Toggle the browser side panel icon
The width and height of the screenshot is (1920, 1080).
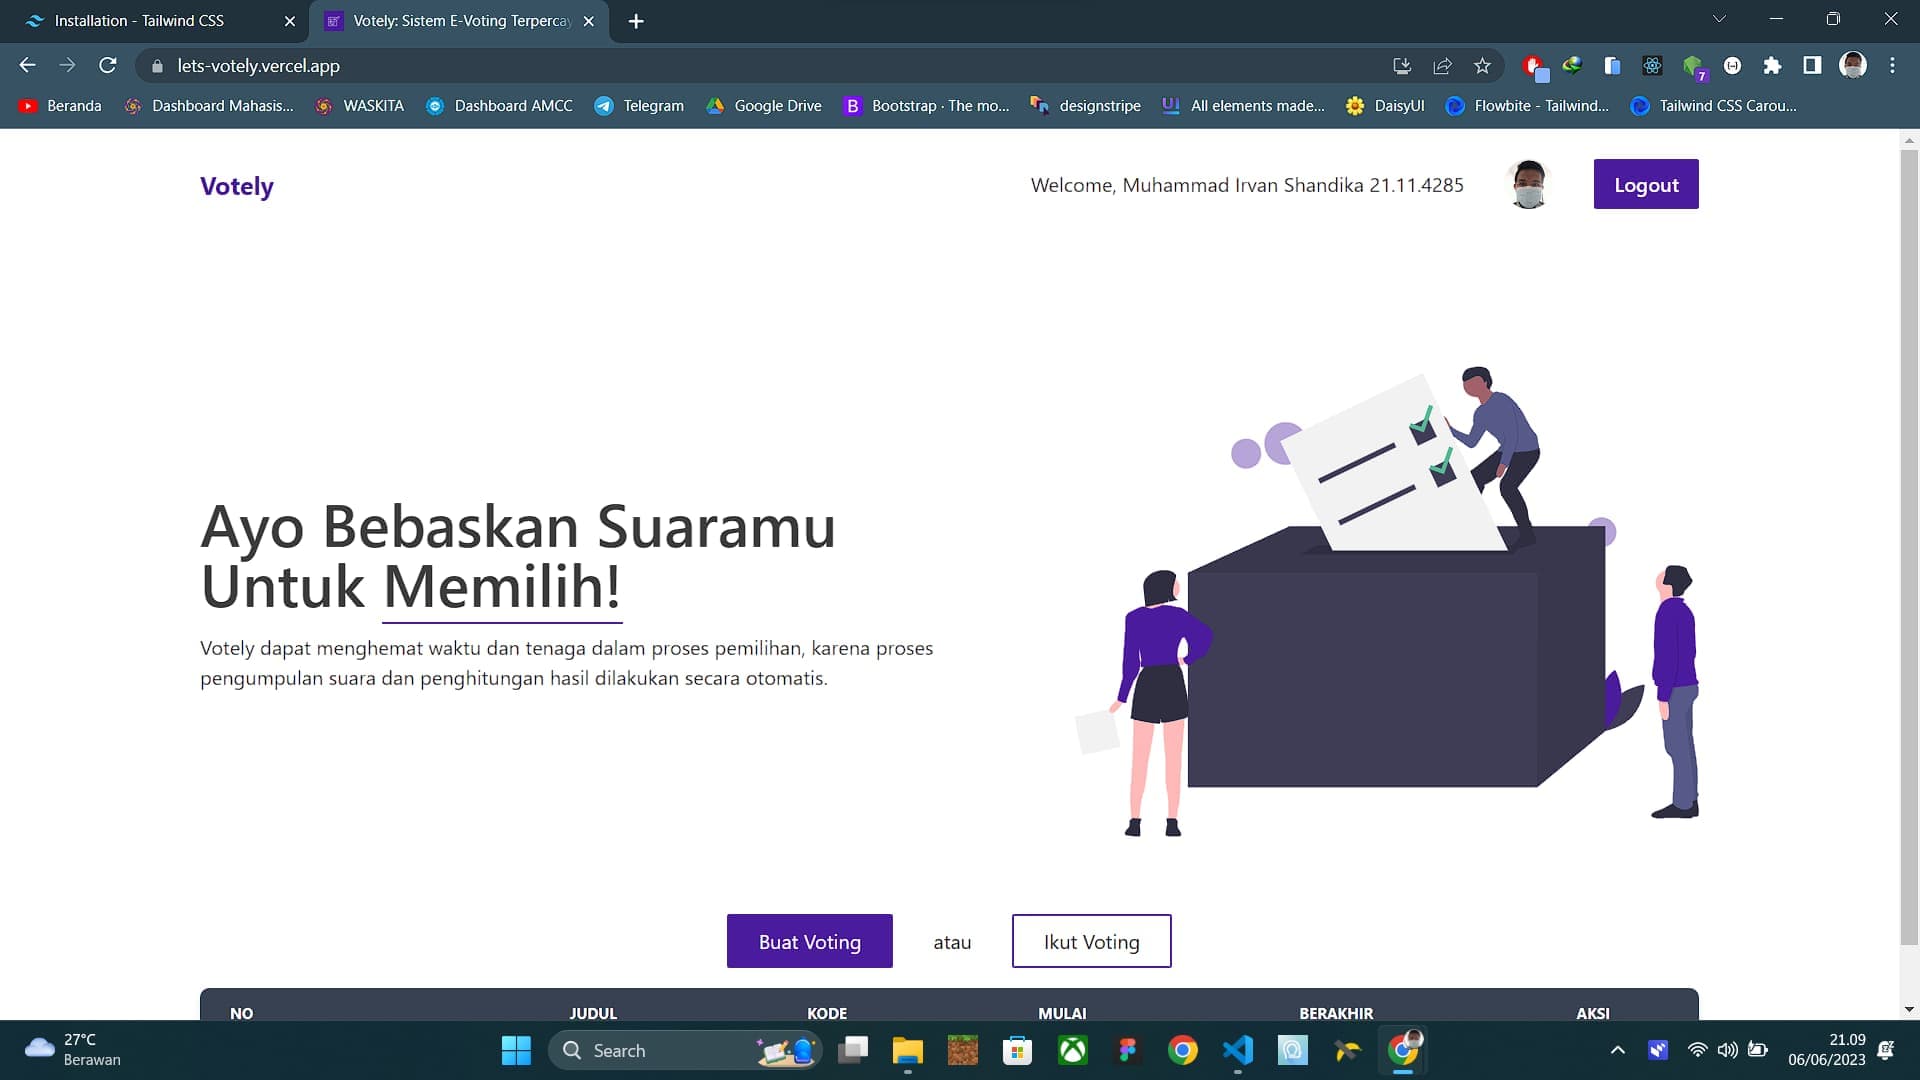click(x=1812, y=66)
